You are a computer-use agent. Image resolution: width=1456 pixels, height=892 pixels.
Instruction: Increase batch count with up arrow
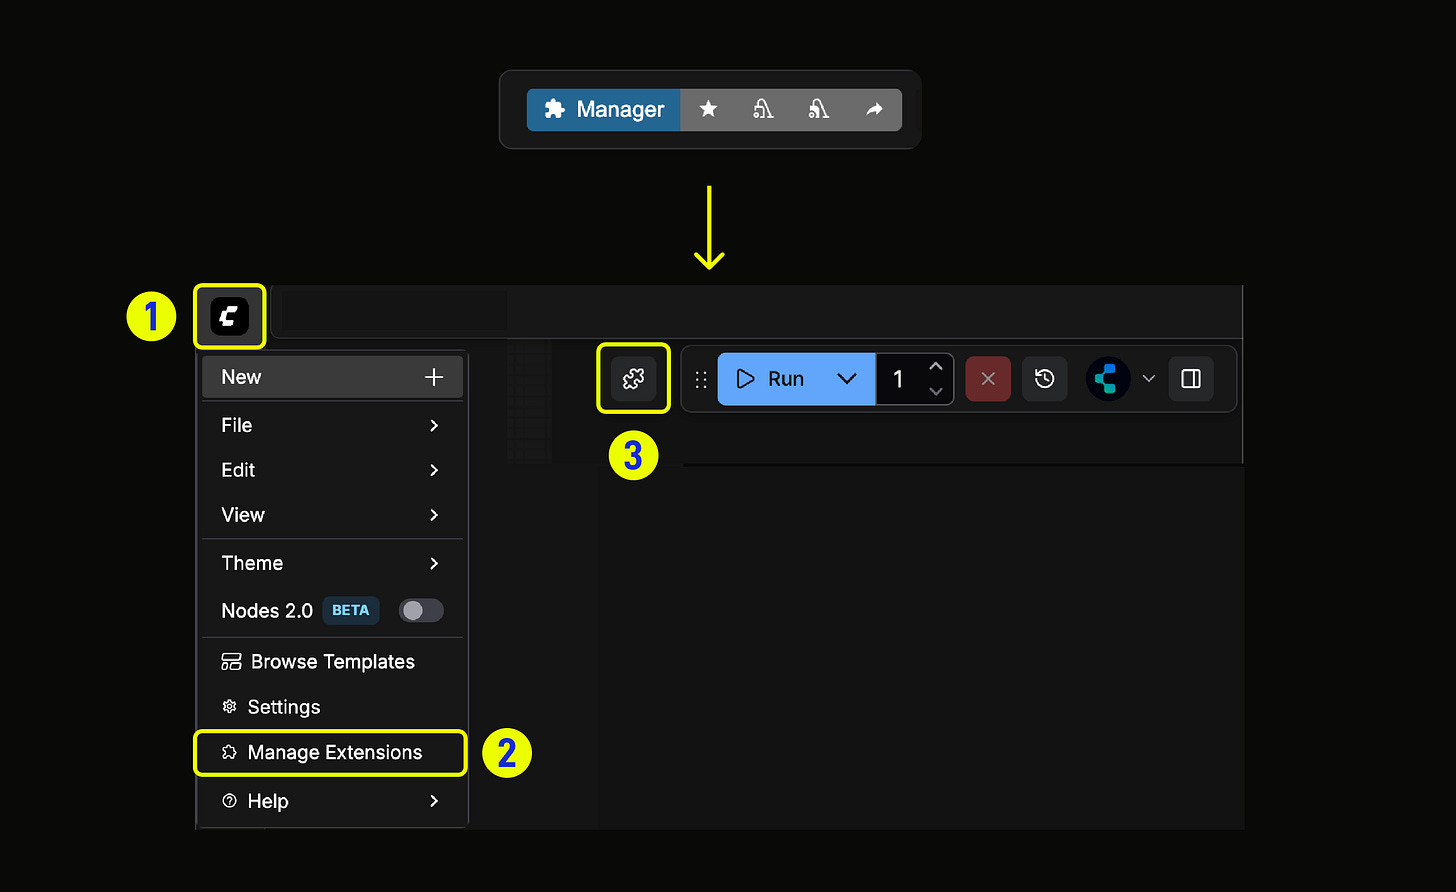[x=936, y=366]
